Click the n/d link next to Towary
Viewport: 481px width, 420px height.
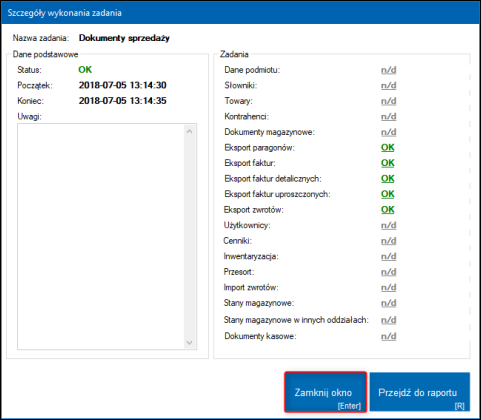(389, 101)
